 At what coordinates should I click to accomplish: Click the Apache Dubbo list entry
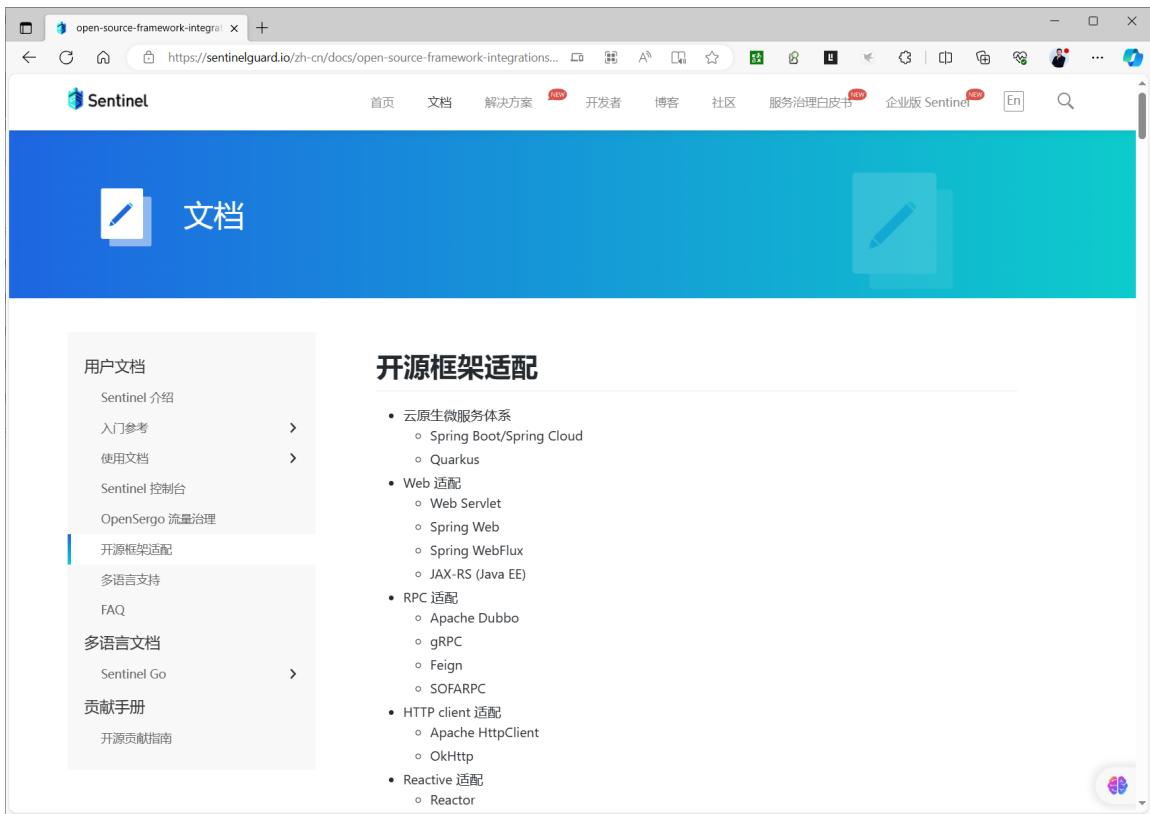(475, 617)
